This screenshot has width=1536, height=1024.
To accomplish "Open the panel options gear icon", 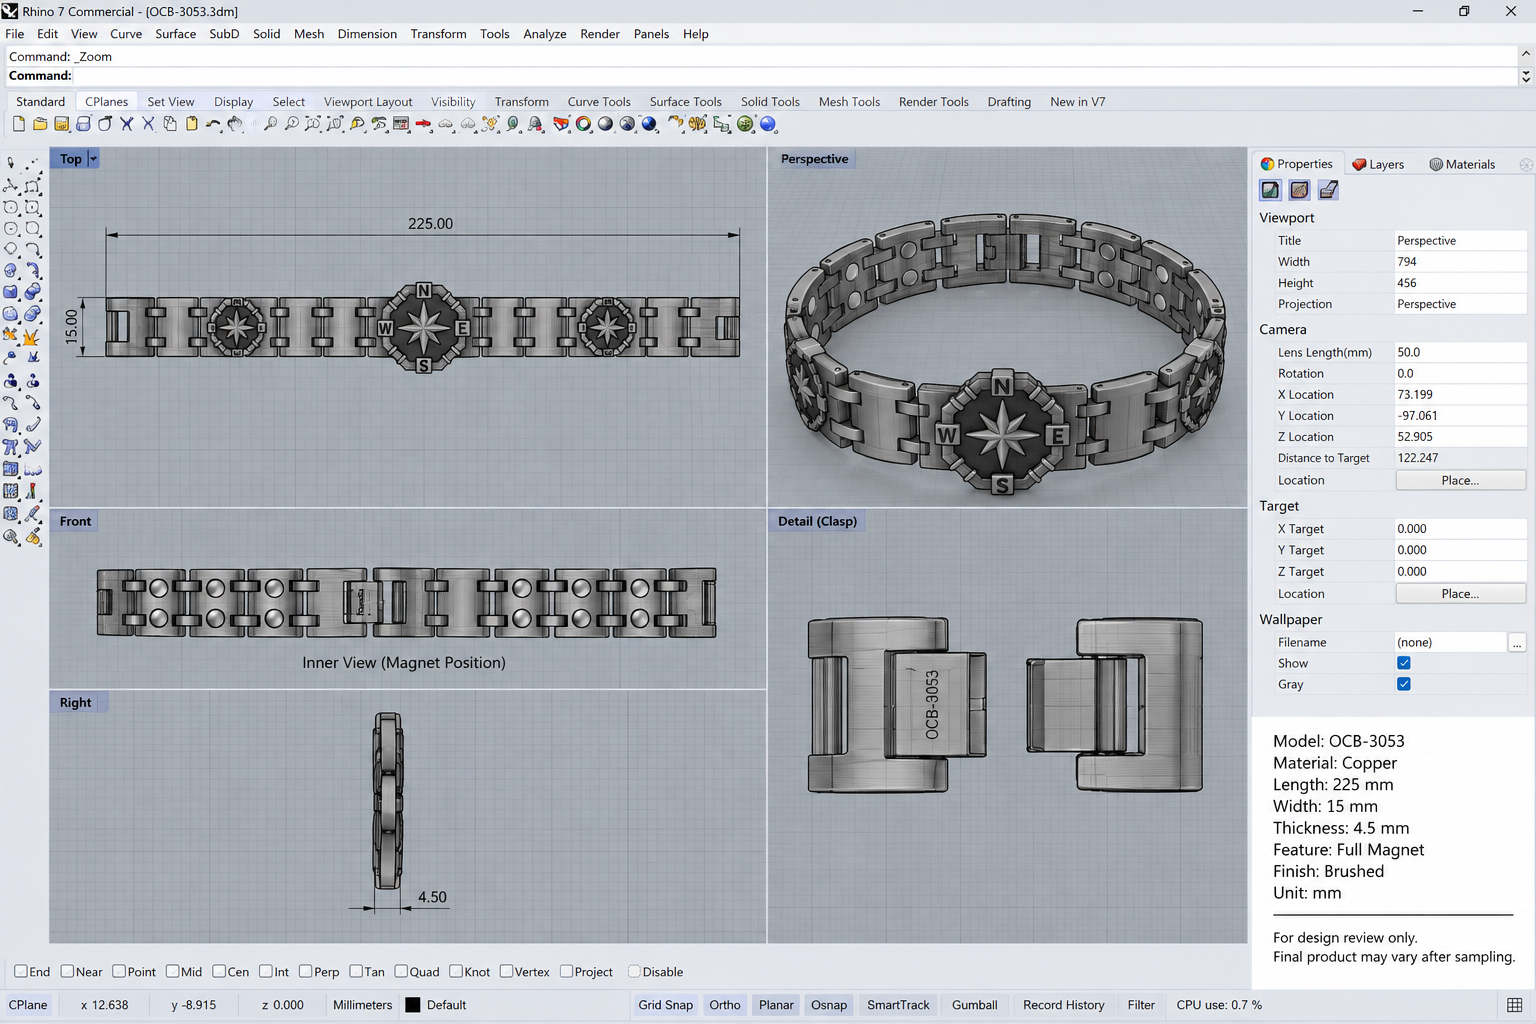I will click(x=1525, y=164).
